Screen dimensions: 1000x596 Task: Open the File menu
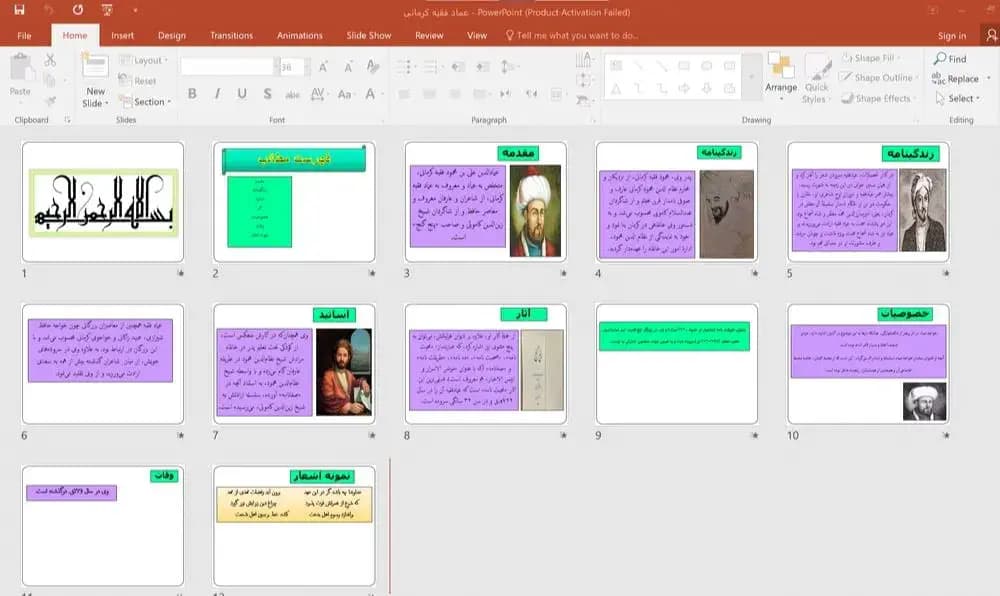24,36
